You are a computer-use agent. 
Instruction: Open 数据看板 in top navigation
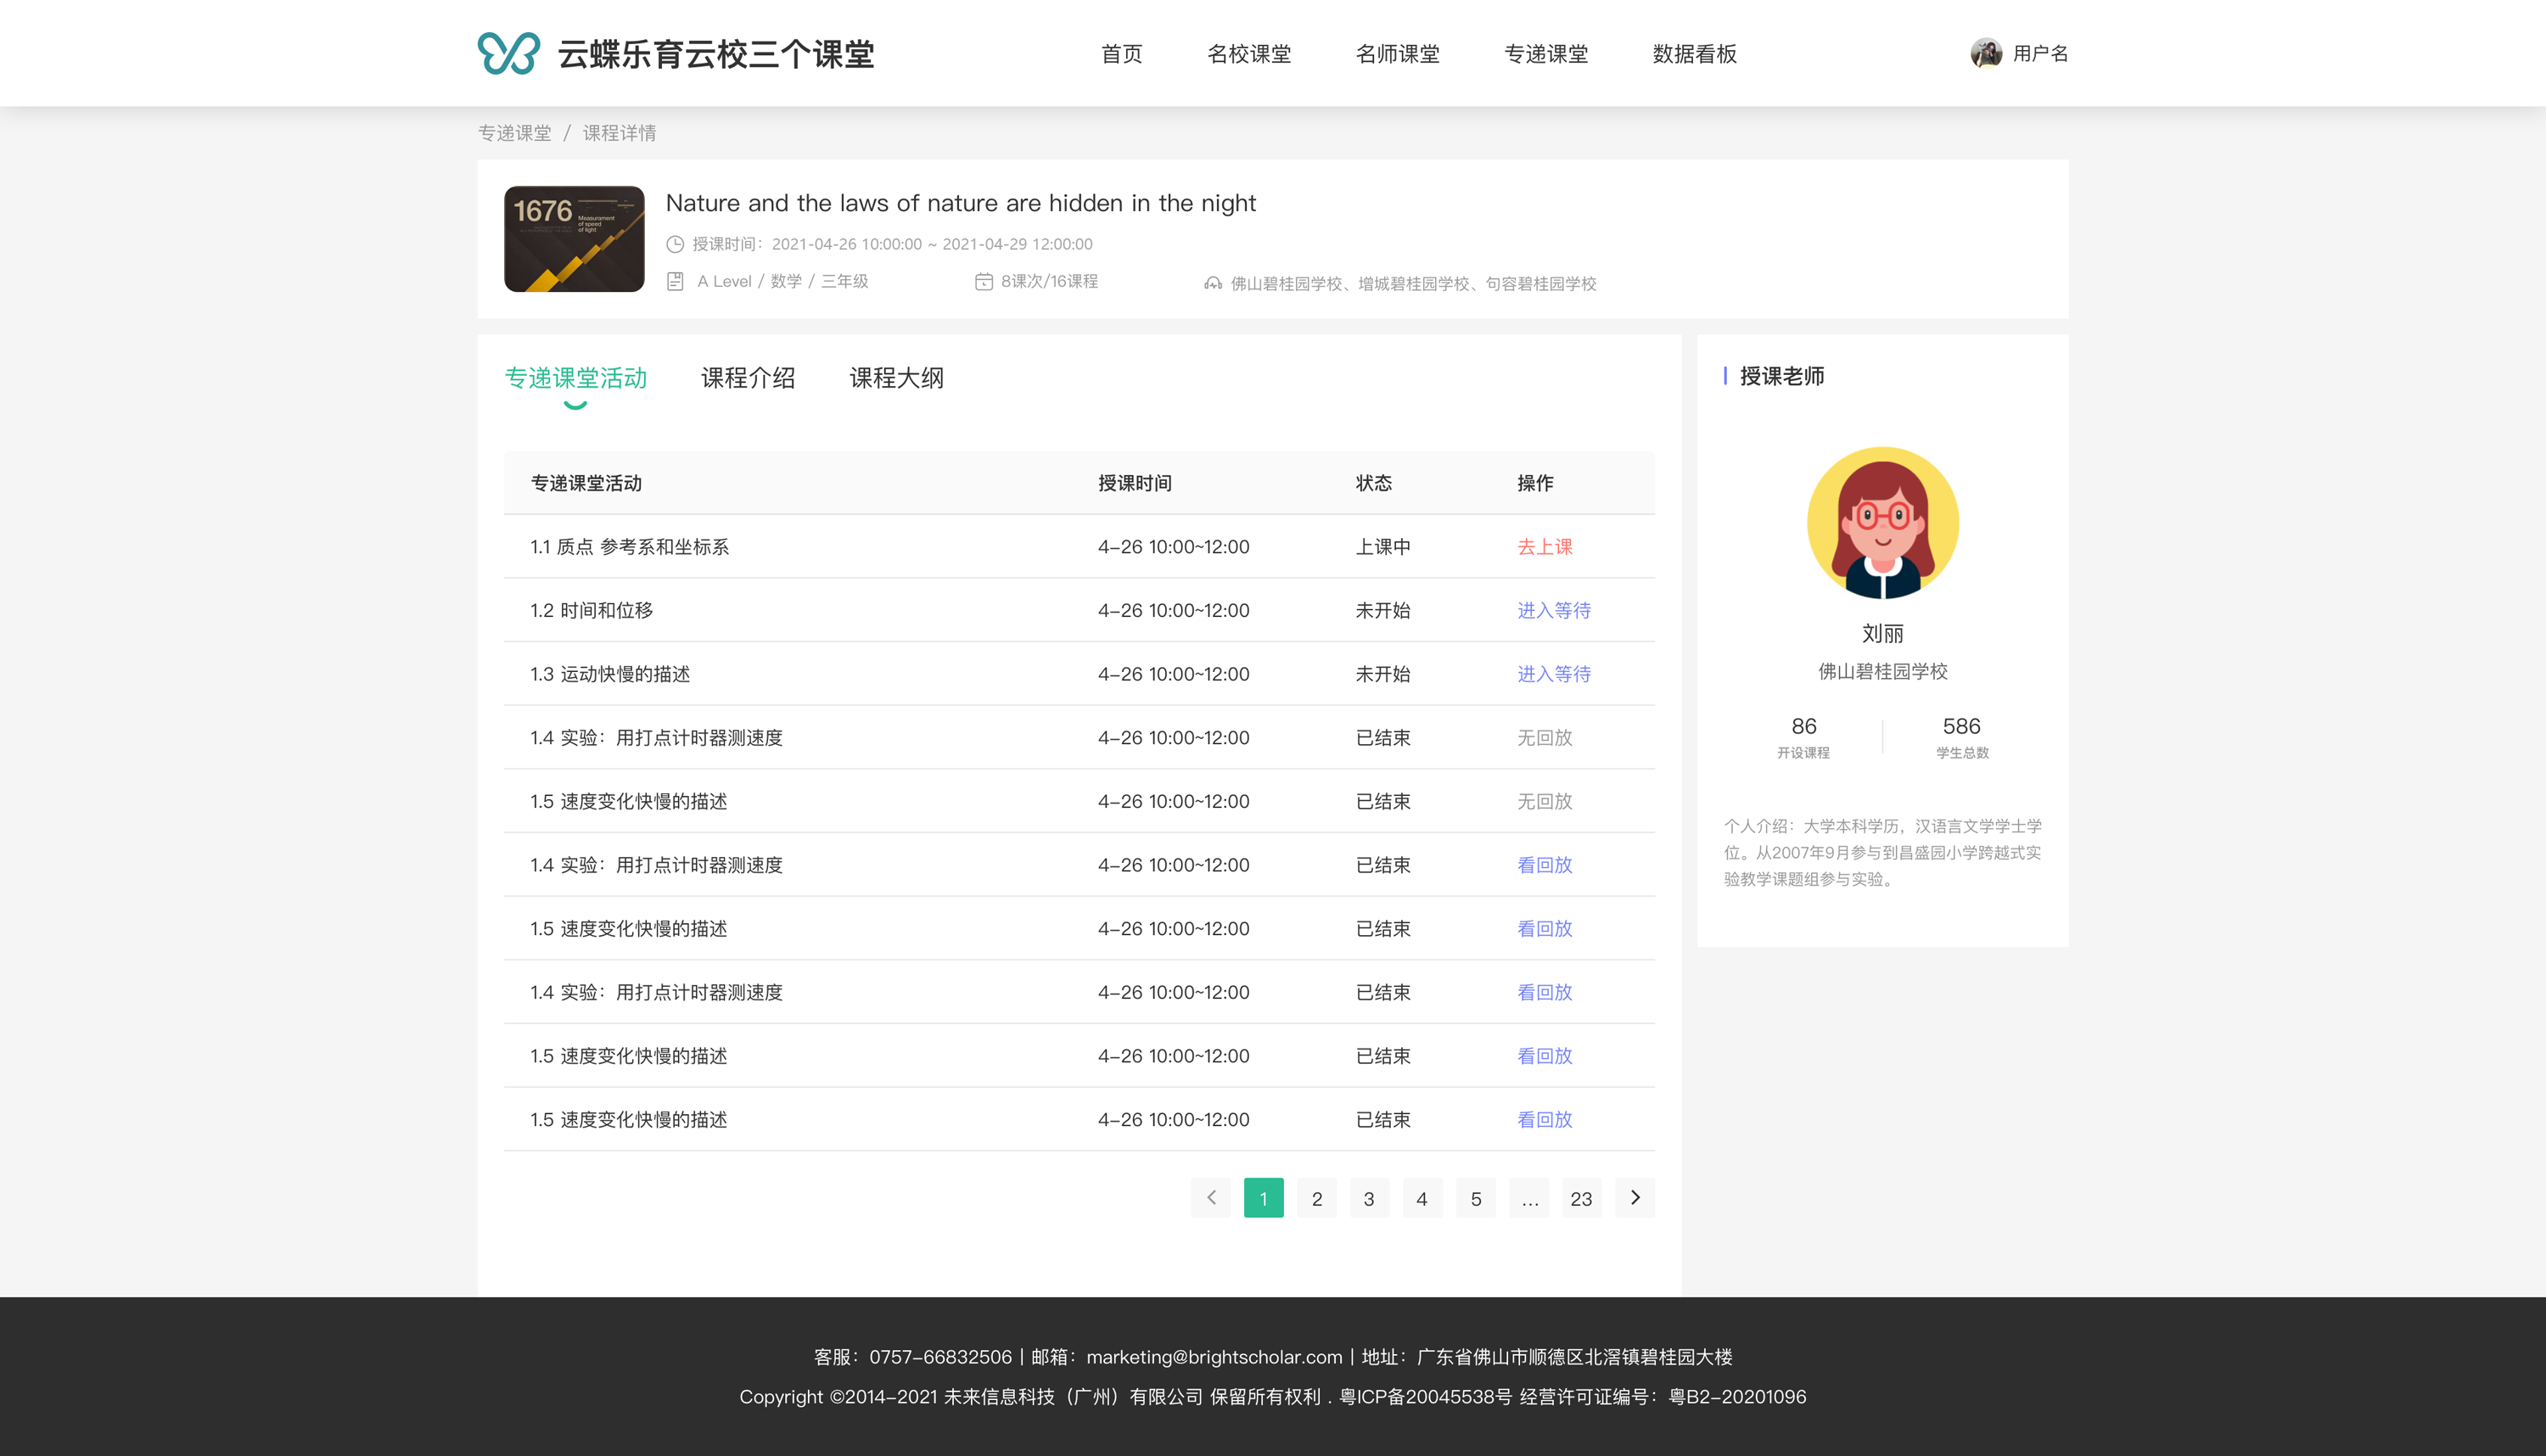(x=1694, y=54)
